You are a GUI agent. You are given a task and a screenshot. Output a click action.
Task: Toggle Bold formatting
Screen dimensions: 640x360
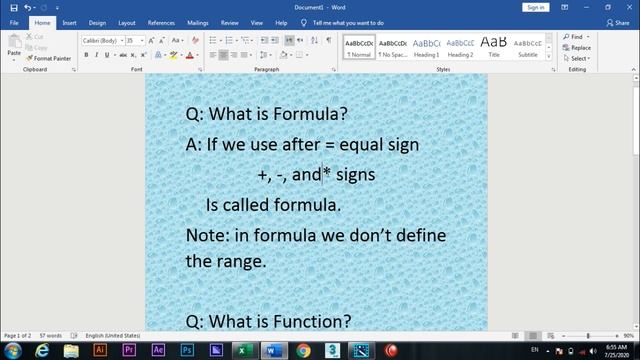86,55
